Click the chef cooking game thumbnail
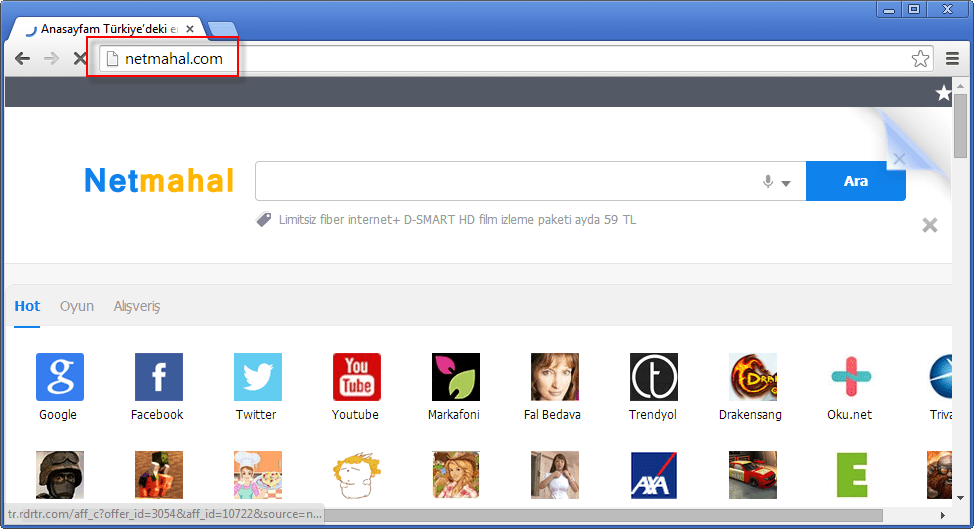The width and height of the screenshot is (974, 529). [x=258, y=475]
